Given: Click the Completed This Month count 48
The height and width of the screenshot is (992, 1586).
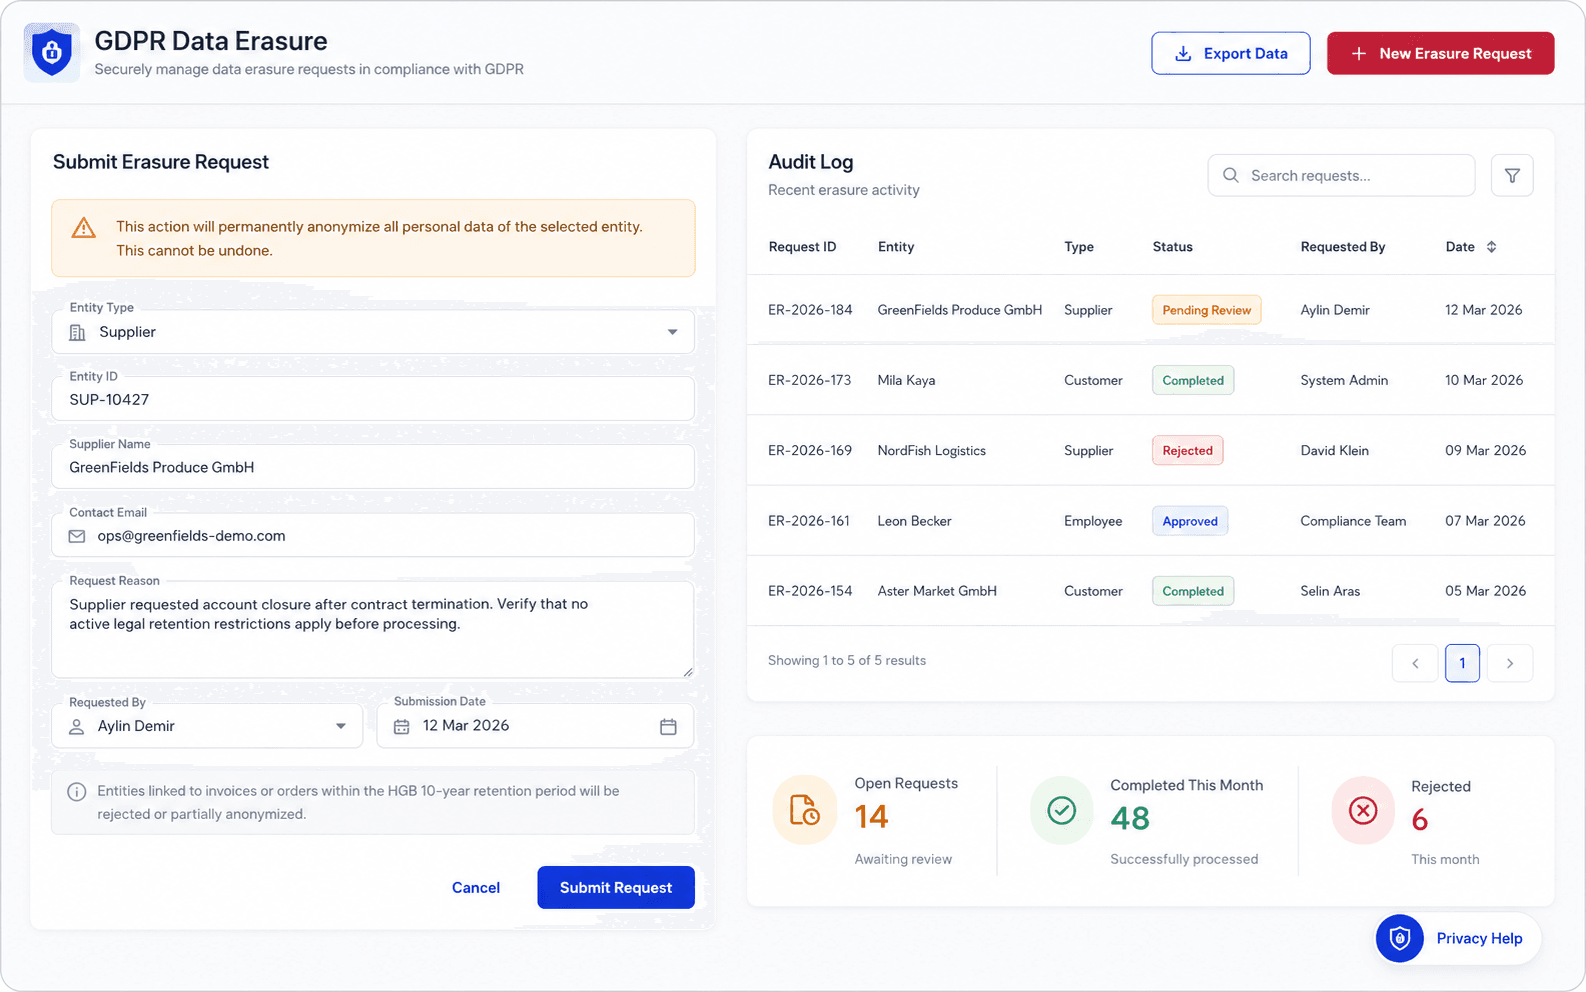Looking at the screenshot, I should [1130, 819].
